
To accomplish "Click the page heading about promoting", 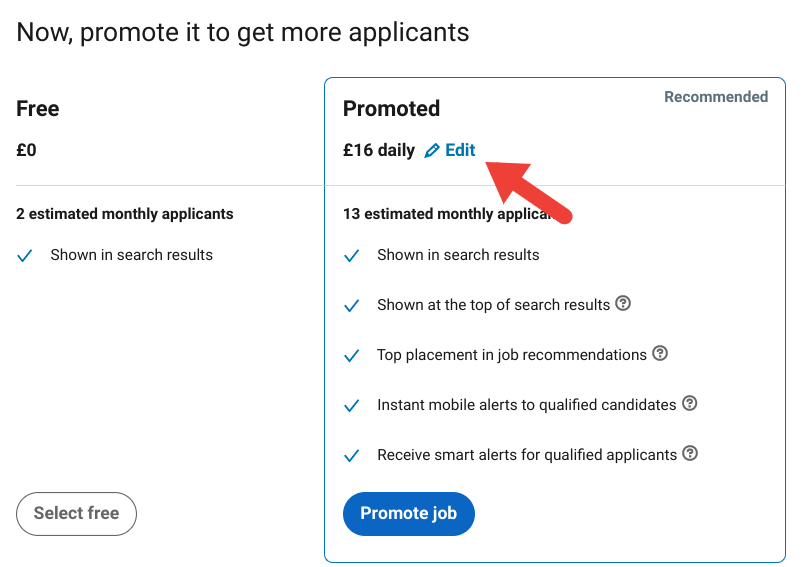I will (x=243, y=32).
